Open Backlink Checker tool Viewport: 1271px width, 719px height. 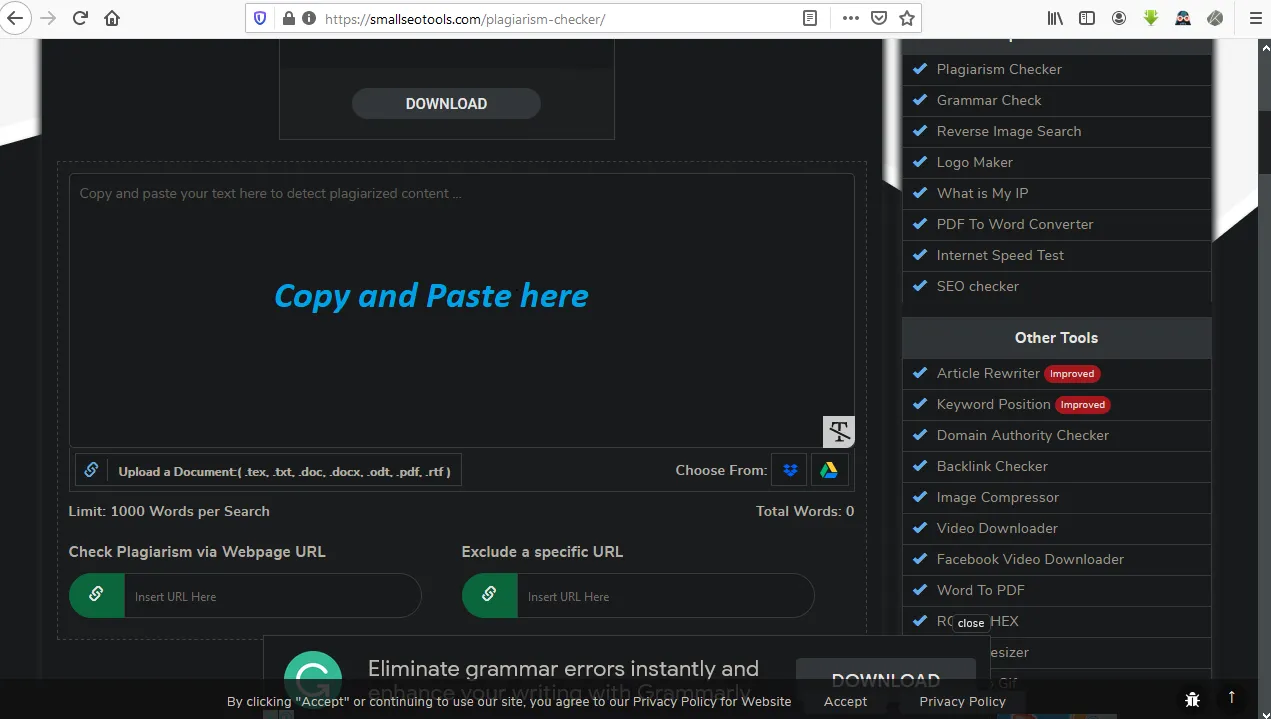(992, 466)
